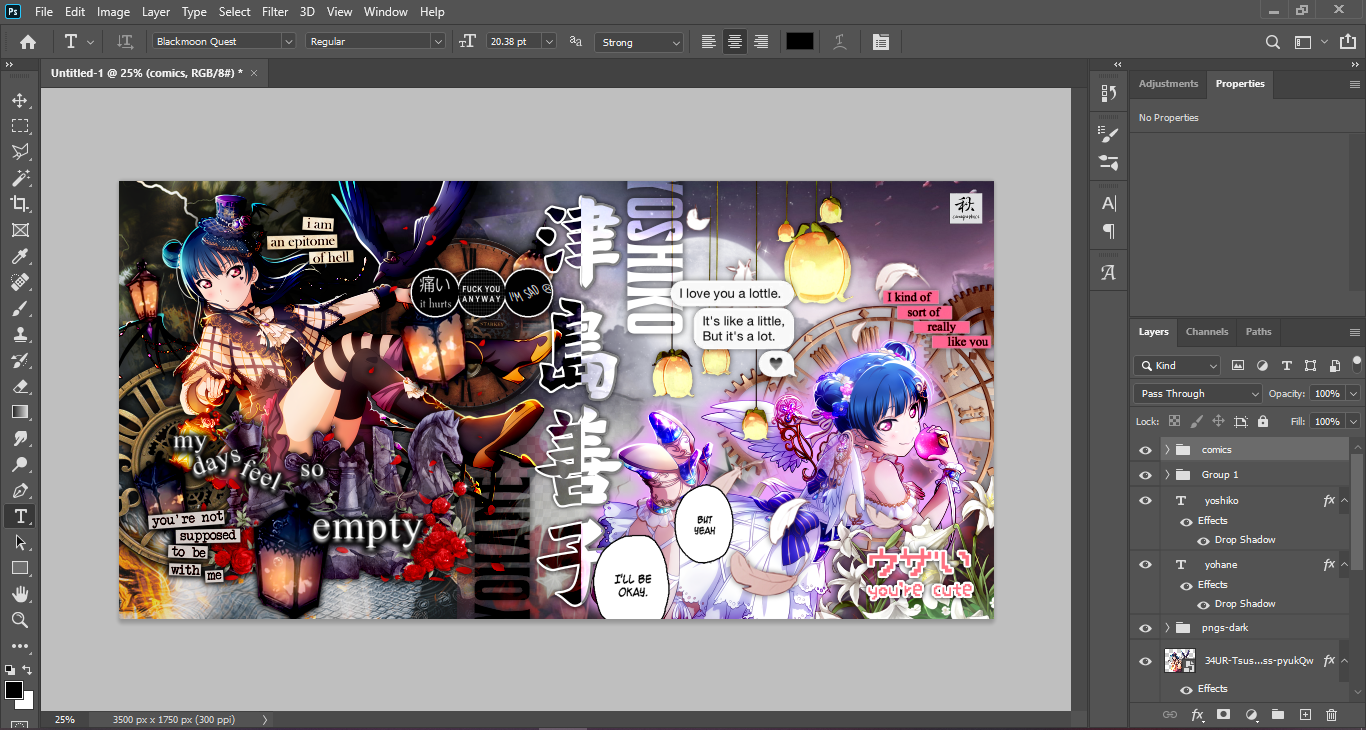Select the Dodge tool

(19, 464)
